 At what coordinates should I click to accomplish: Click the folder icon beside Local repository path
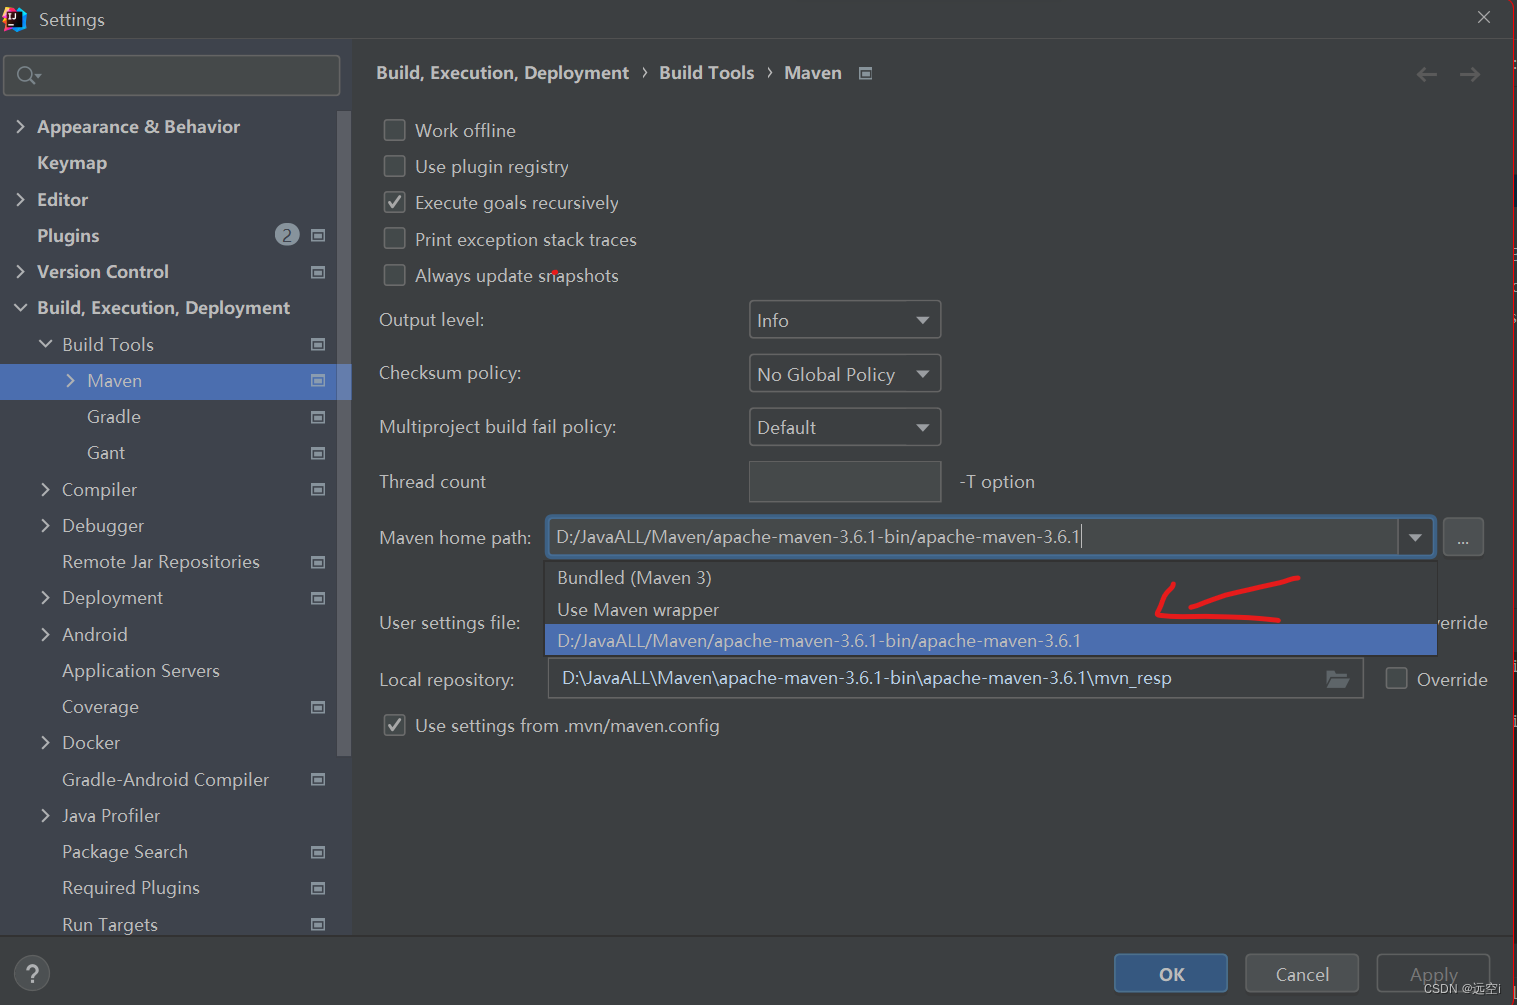tap(1337, 678)
